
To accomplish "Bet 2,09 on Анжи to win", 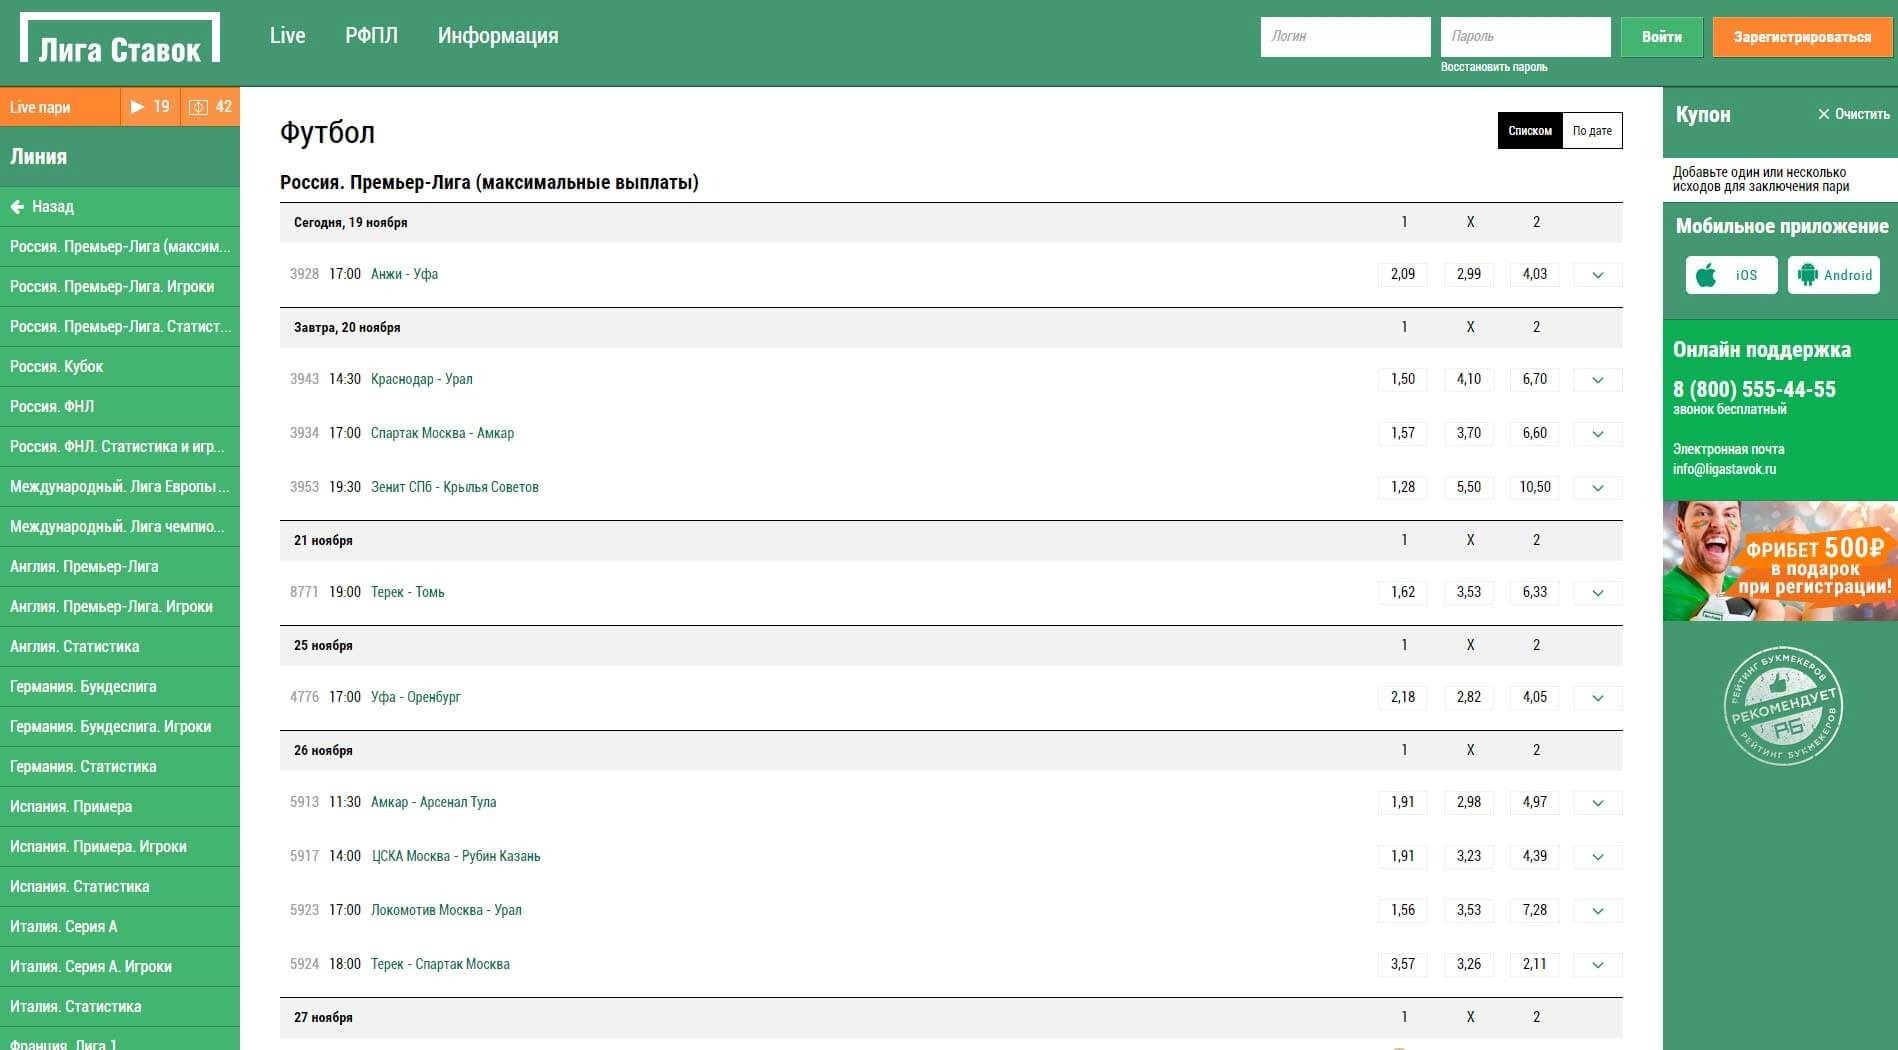I will pos(1403,274).
